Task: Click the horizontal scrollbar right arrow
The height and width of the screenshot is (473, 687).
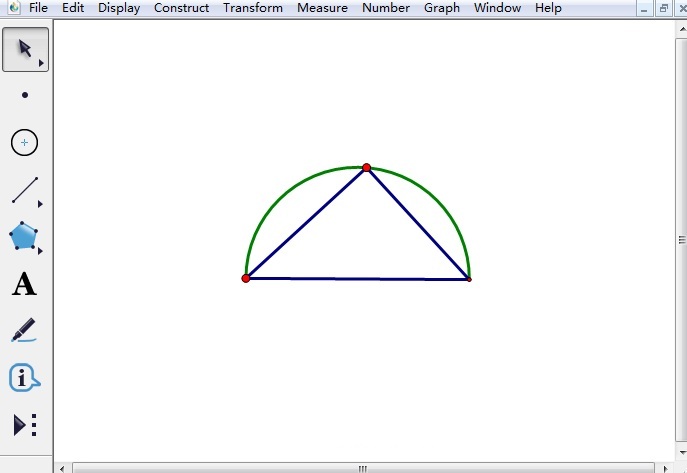Action: point(665,469)
